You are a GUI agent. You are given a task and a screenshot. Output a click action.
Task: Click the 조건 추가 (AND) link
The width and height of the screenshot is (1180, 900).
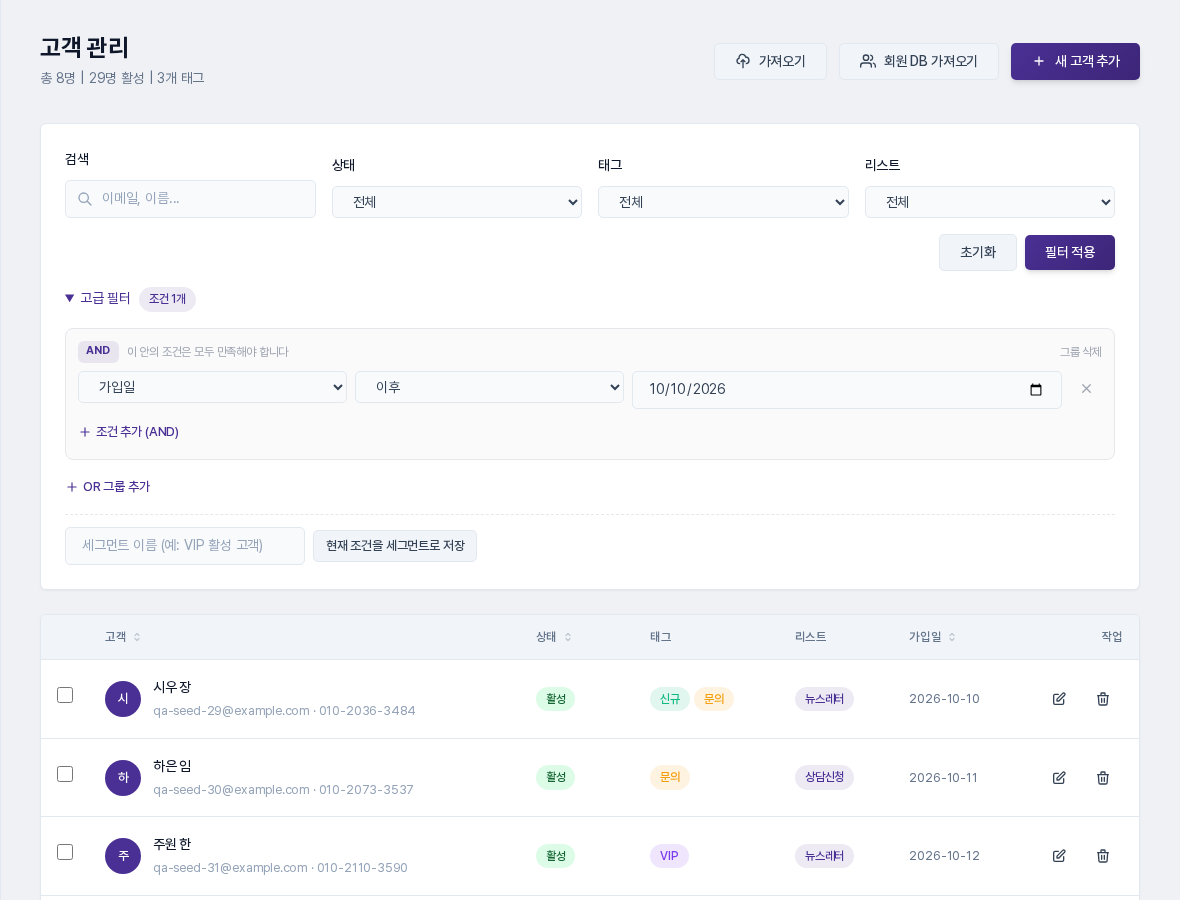[x=129, y=432]
